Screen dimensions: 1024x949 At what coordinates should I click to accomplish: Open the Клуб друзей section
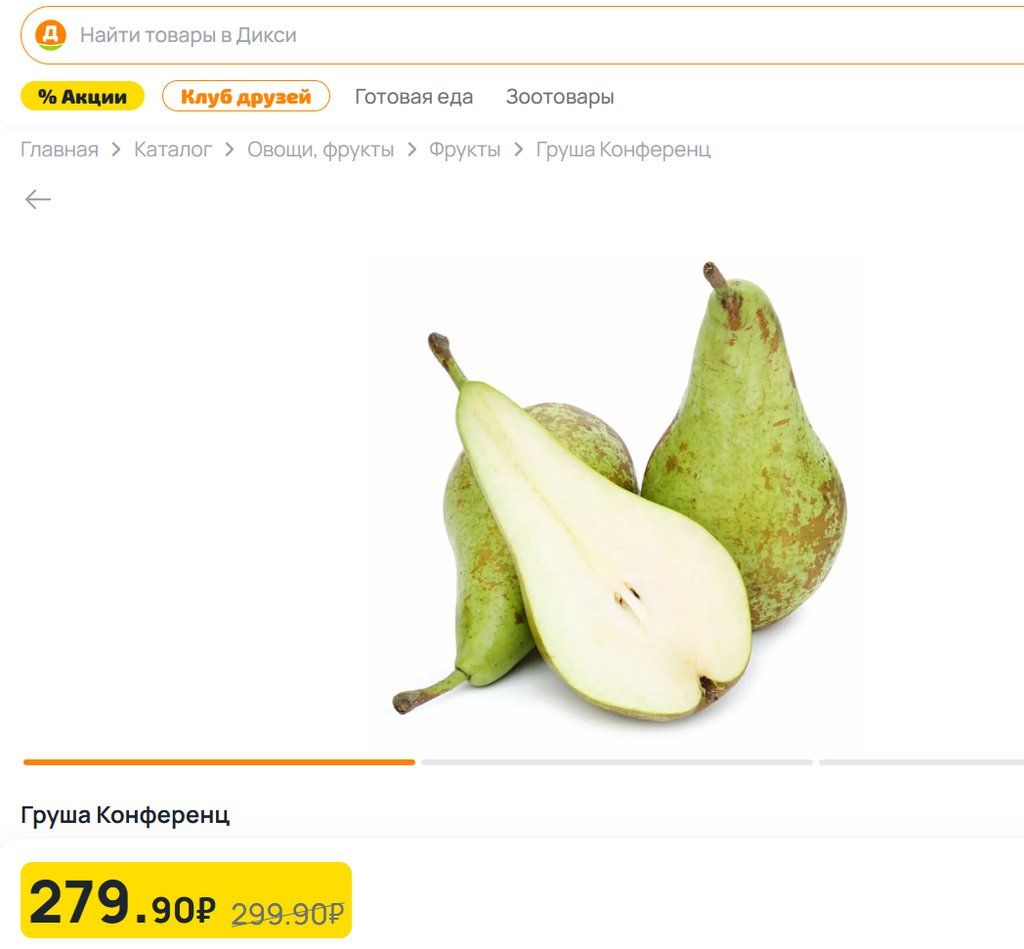[x=246, y=96]
